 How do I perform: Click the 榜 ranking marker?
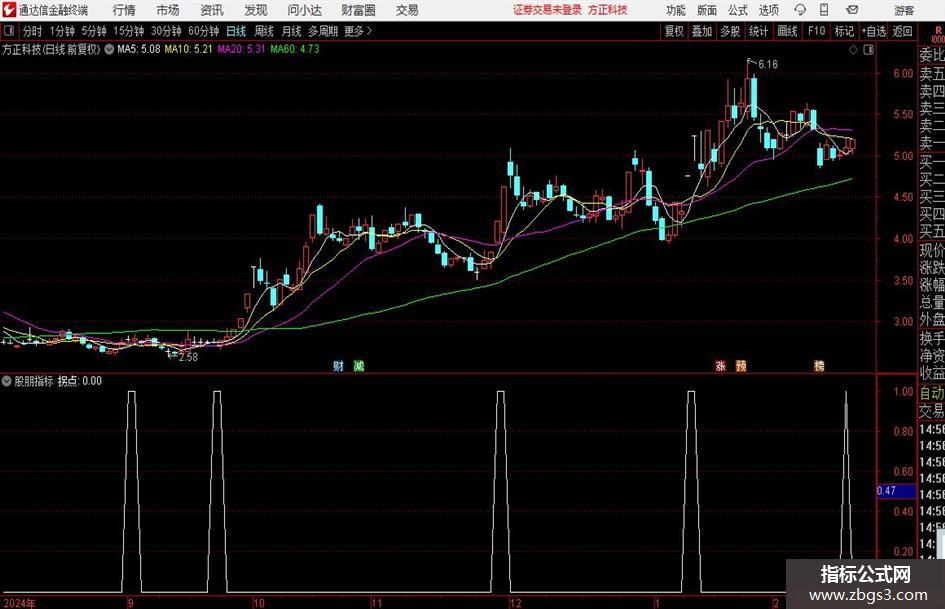pyautogui.click(x=819, y=365)
